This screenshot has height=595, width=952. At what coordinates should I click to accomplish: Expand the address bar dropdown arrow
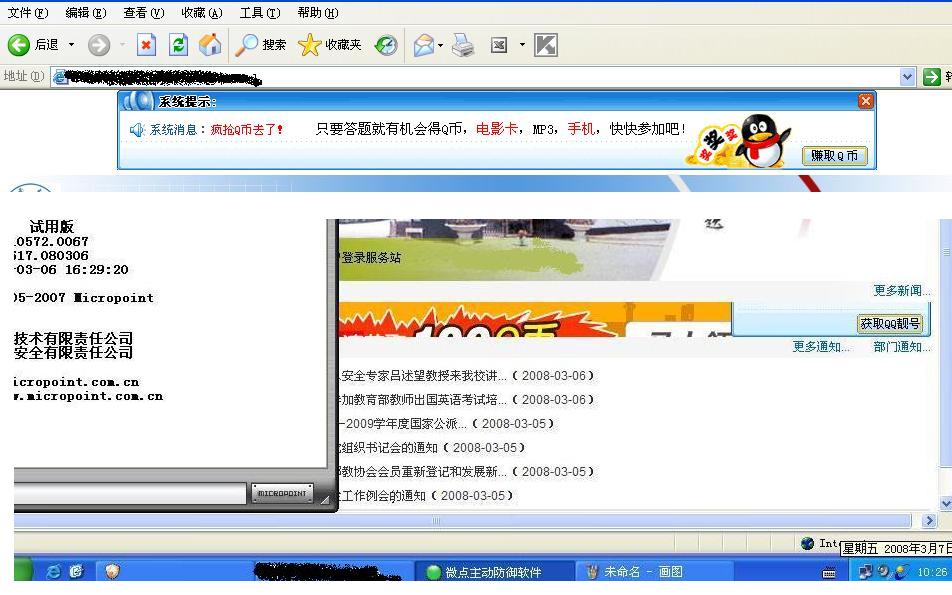907,77
